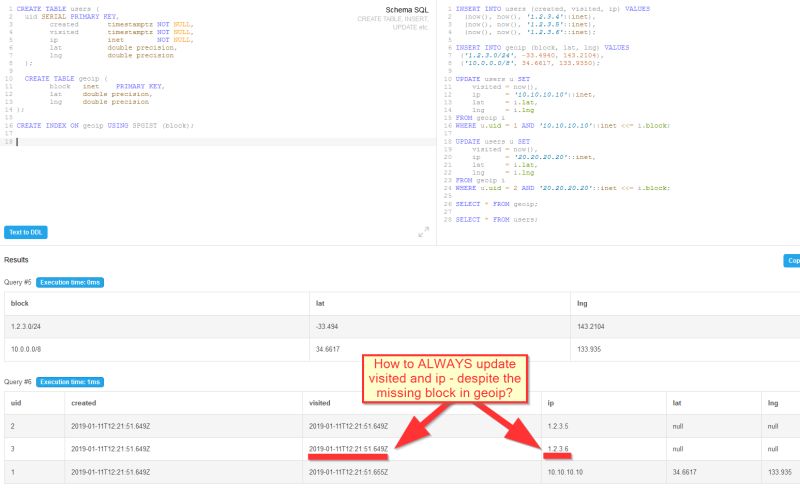Select uid 3 cell in users results
This screenshot has width=800, height=489.
click(x=35, y=449)
